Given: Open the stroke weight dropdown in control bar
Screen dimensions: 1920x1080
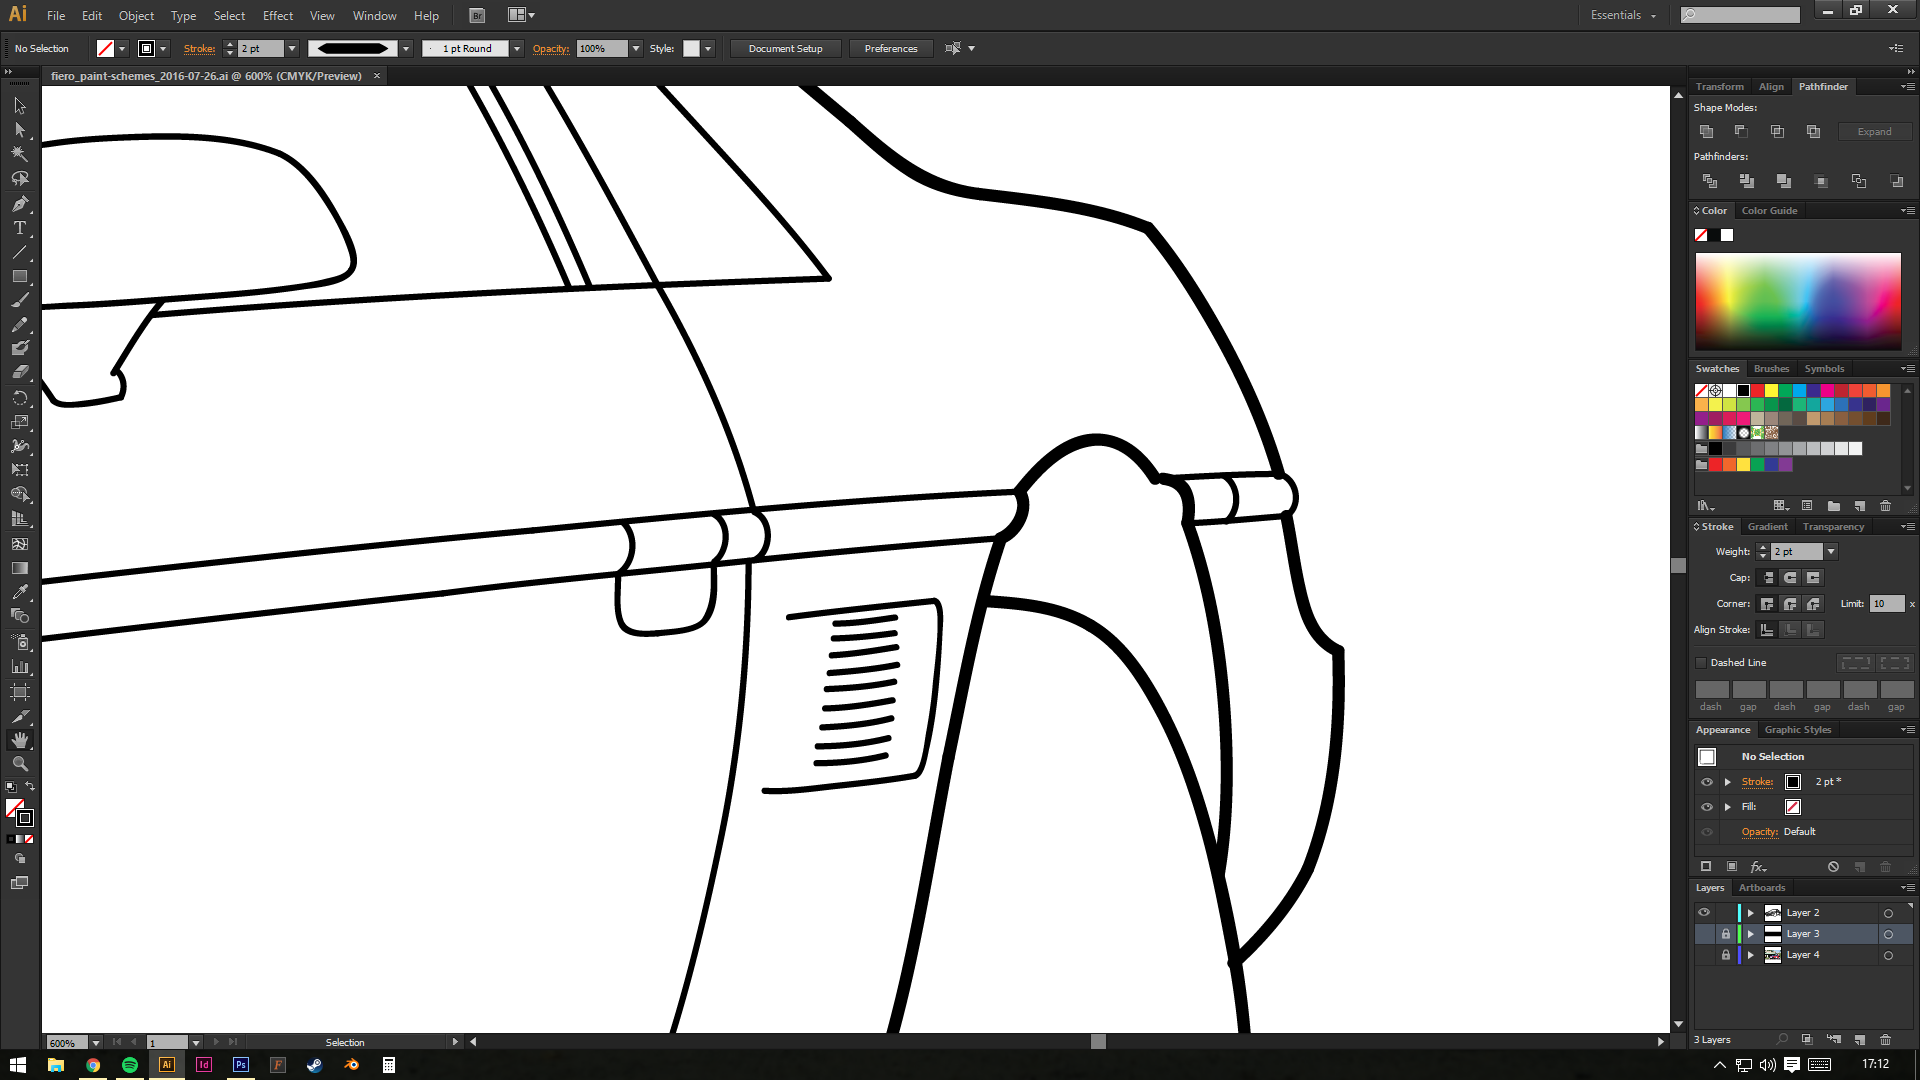Looking at the screenshot, I should pos(292,48).
